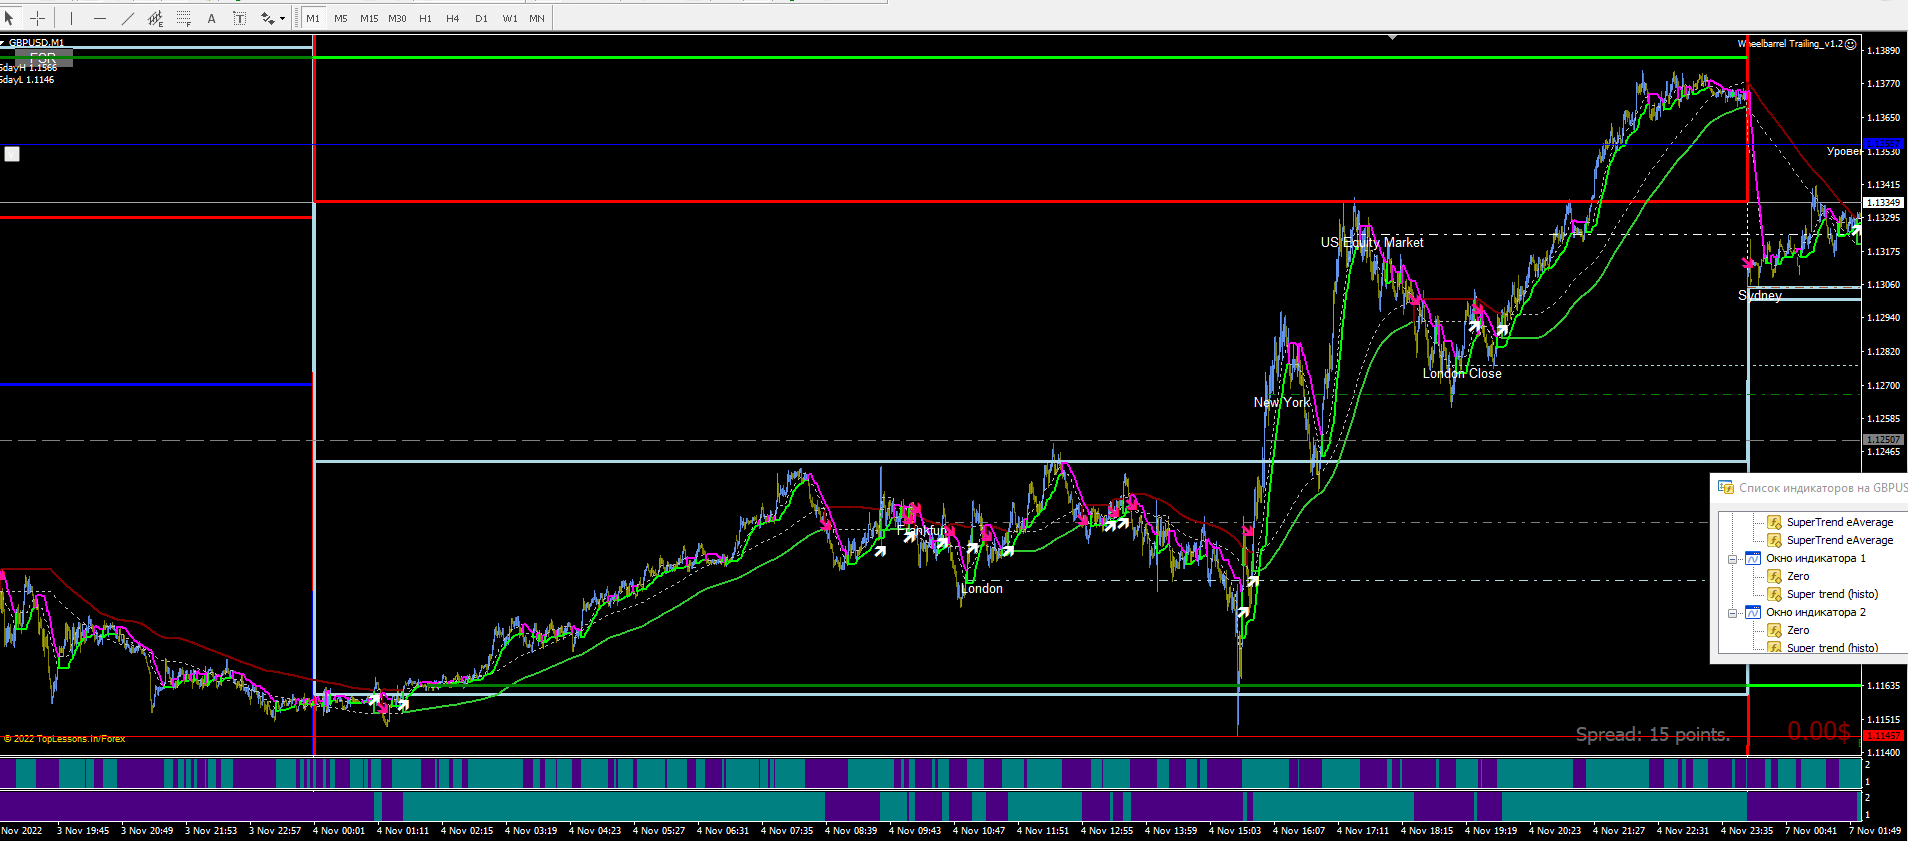Image resolution: width=1908 pixels, height=841 pixels.
Task: Click the 1.13890 price scale value
Action: [x=1883, y=51]
